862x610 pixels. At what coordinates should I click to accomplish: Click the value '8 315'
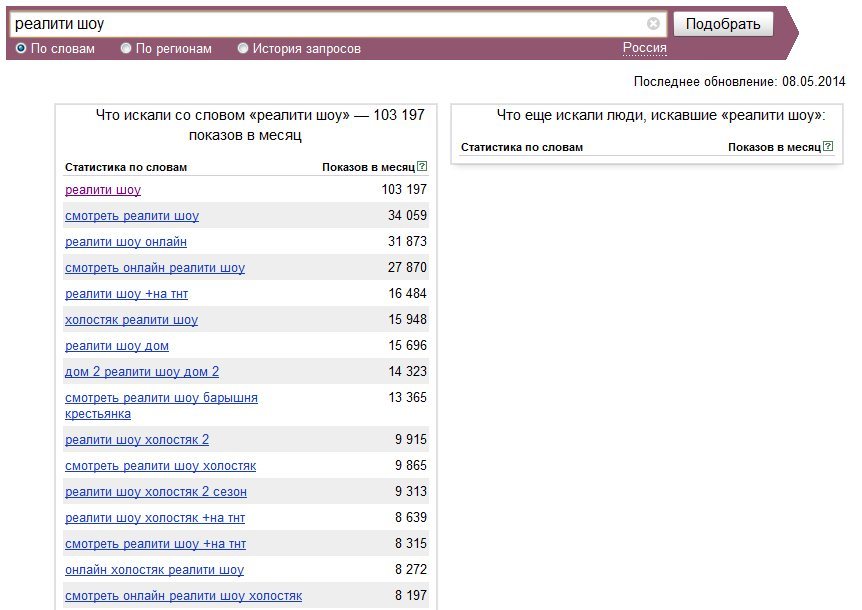click(411, 543)
